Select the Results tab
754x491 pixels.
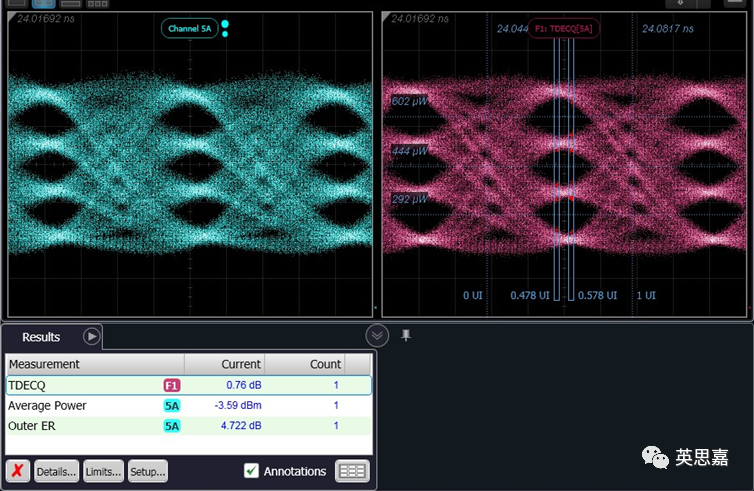(x=41, y=337)
